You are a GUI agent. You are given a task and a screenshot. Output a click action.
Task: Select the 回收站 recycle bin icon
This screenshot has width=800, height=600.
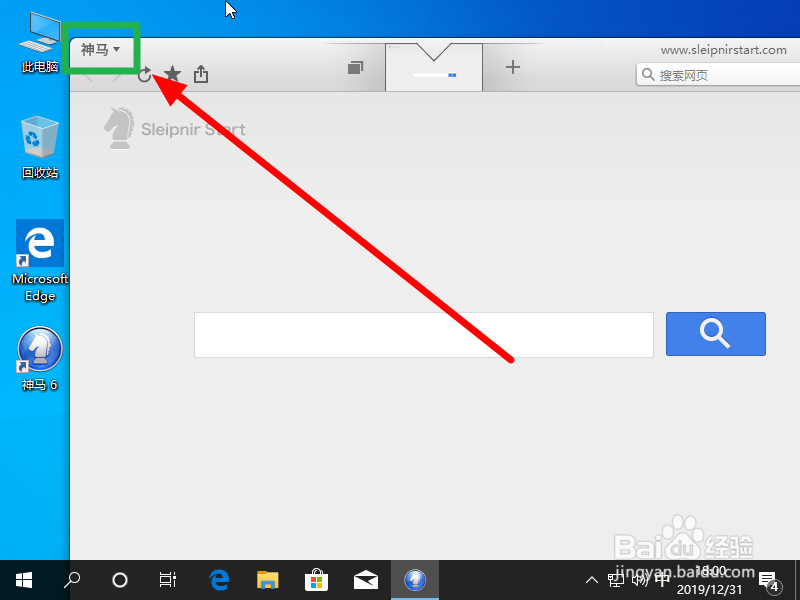point(40,148)
